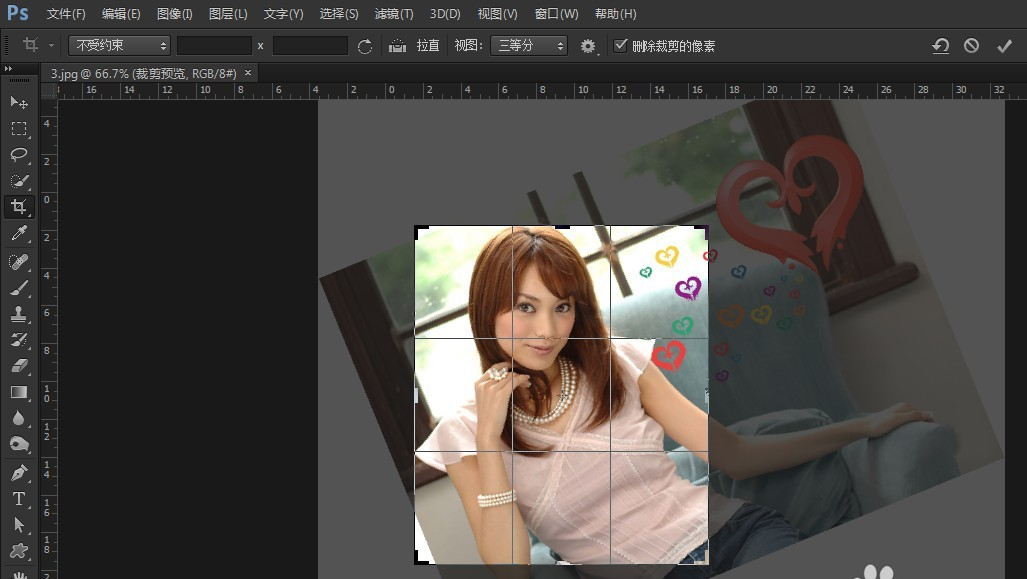Select the Quick Selection tool
1027x579 pixels.
pos(19,181)
